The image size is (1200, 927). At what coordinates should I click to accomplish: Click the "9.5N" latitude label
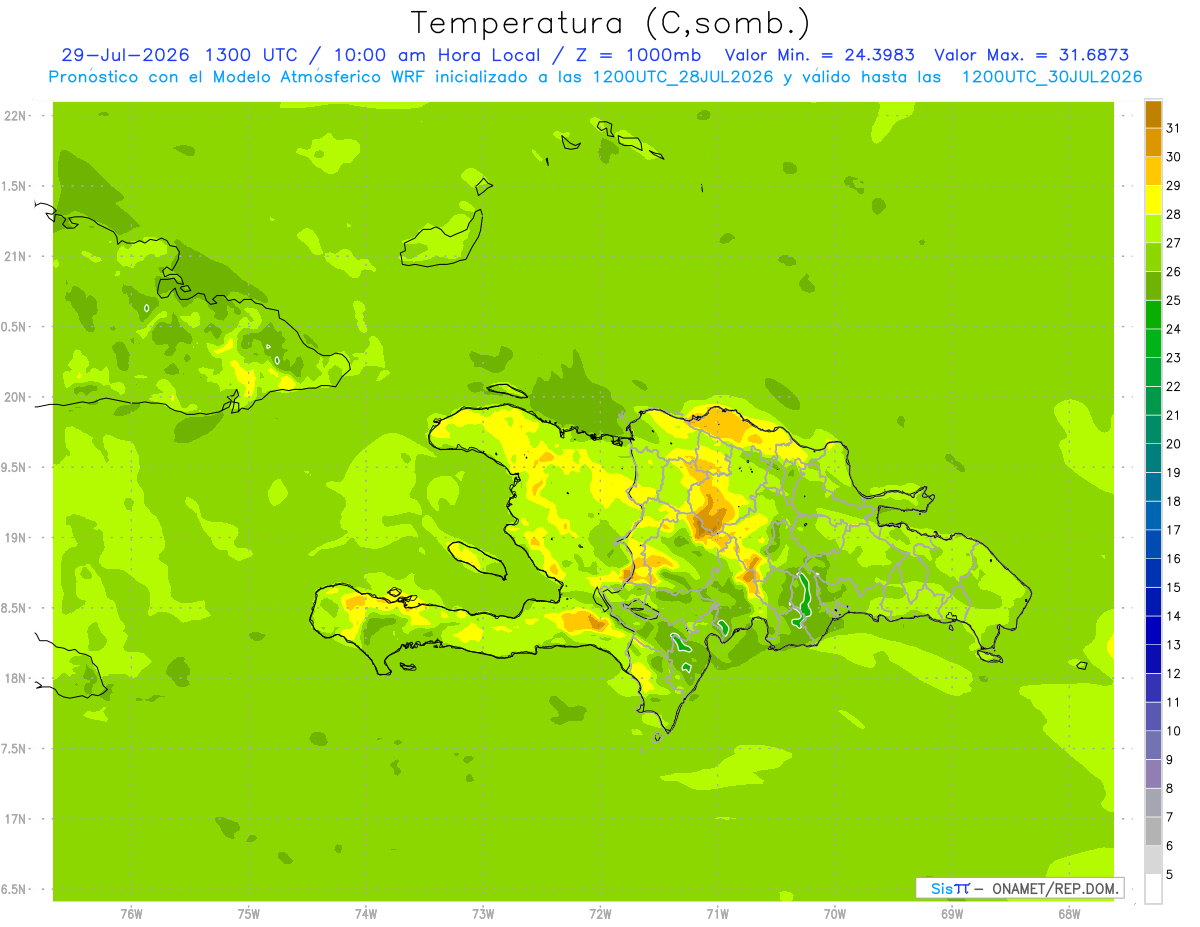[x=15, y=467]
